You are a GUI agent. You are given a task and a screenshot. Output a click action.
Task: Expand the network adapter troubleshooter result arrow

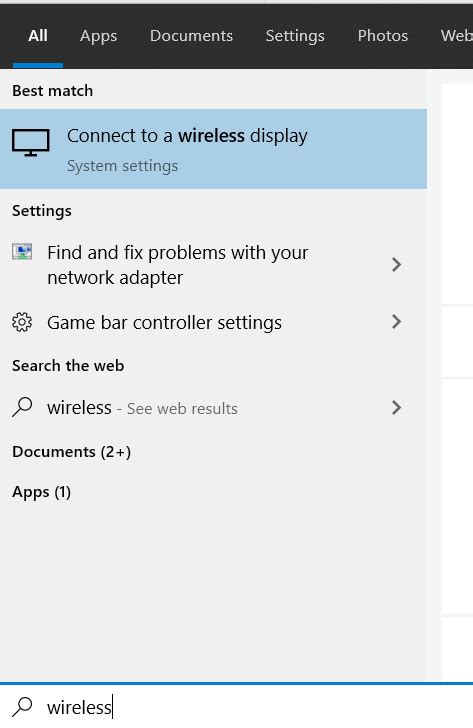(396, 265)
